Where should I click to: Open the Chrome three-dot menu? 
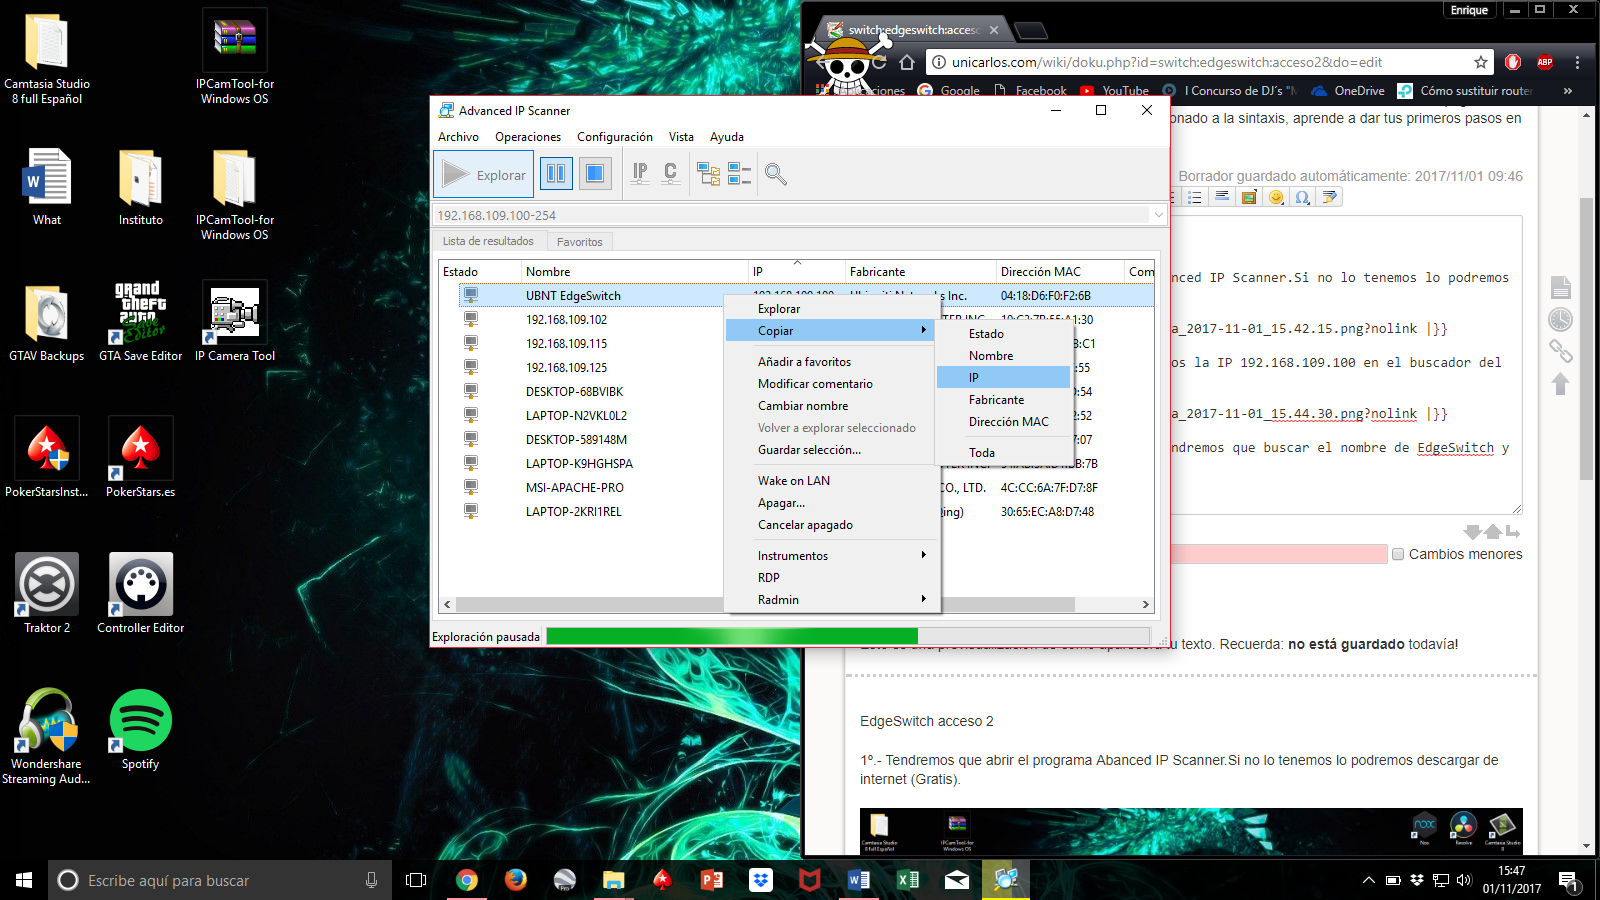click(1577, 62)
